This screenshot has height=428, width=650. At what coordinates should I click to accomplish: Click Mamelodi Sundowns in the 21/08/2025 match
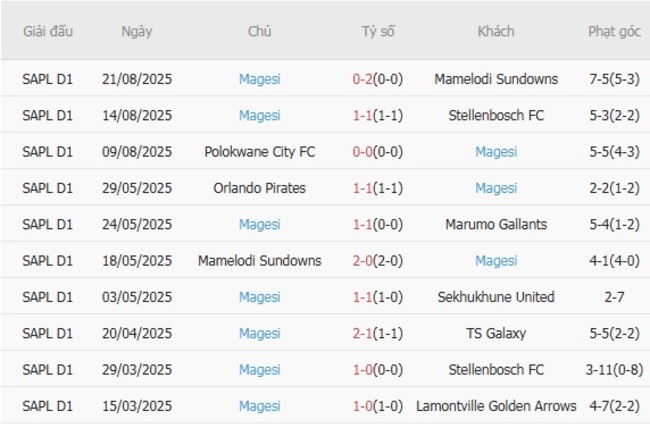(x=496, y=79)
